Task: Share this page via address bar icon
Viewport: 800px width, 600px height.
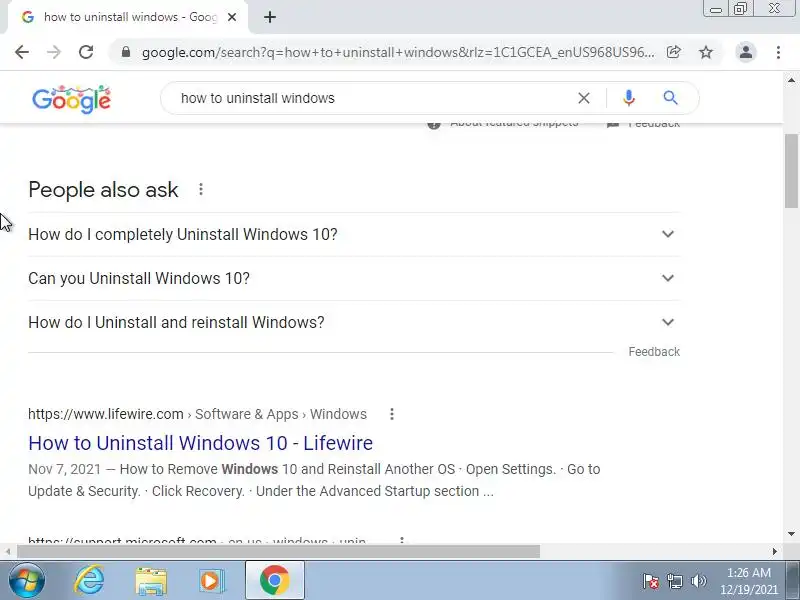Action: [673, 52]
